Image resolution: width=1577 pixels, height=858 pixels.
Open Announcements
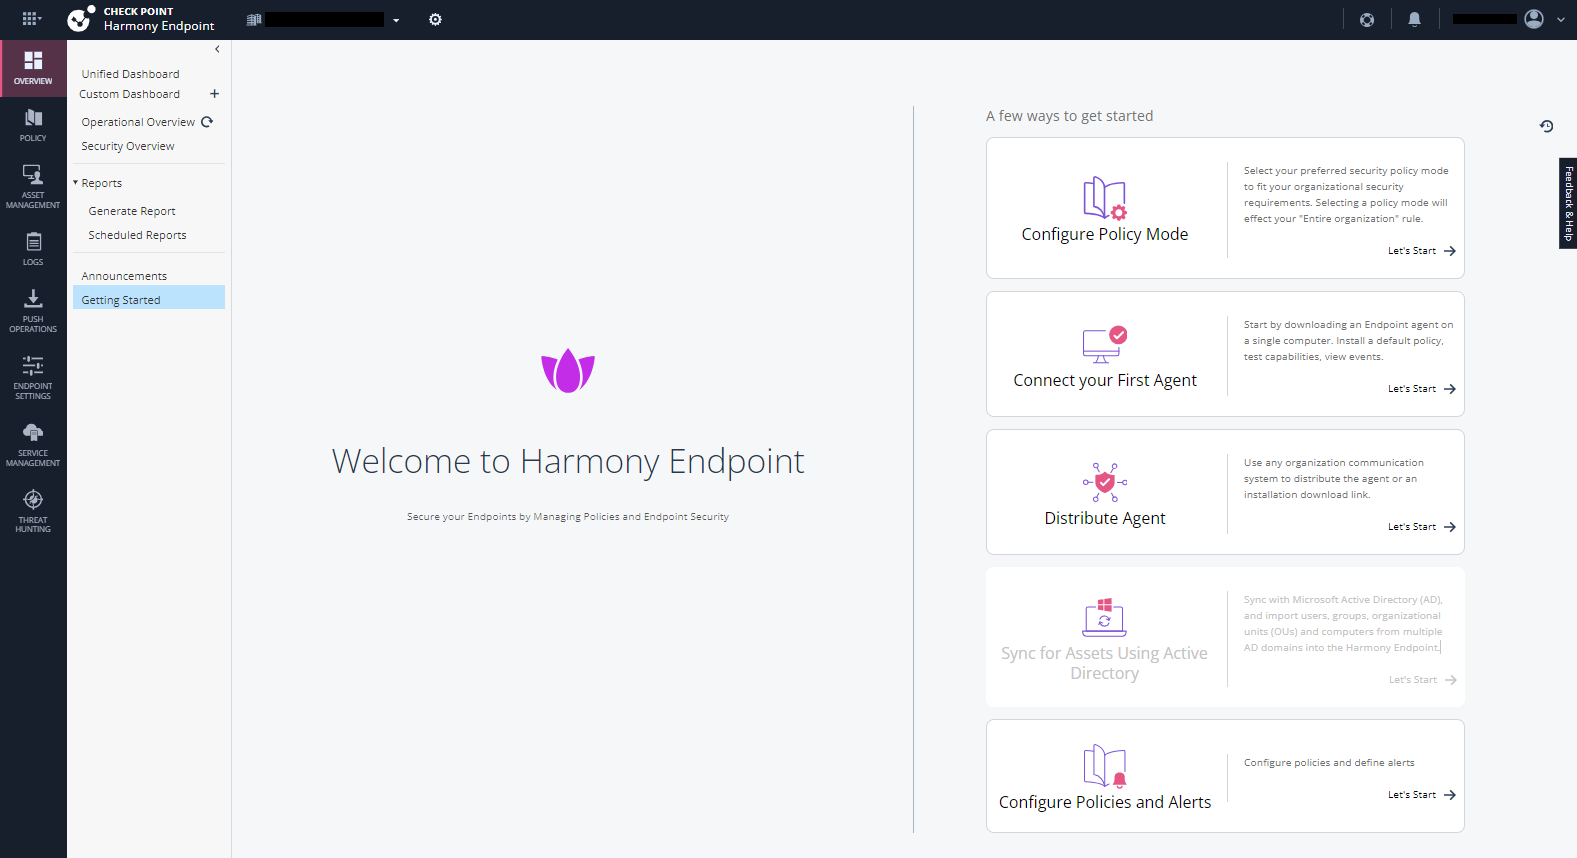click(124, 276)
